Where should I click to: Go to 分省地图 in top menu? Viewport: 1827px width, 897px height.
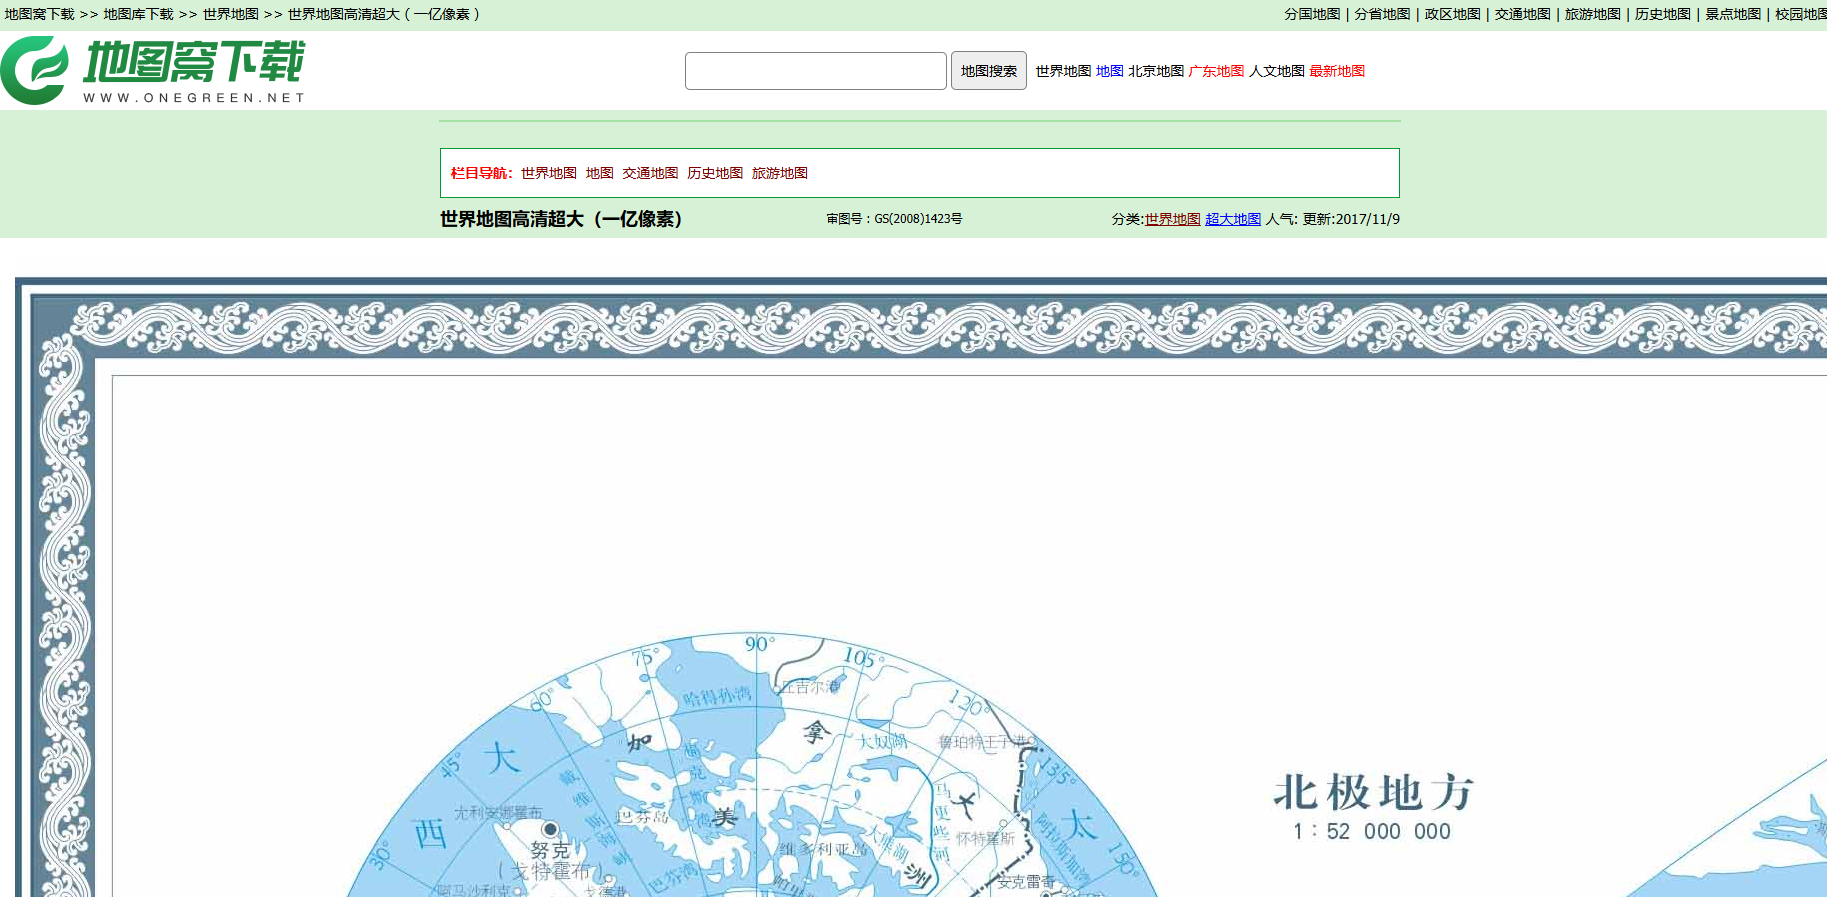[1381, 14]
